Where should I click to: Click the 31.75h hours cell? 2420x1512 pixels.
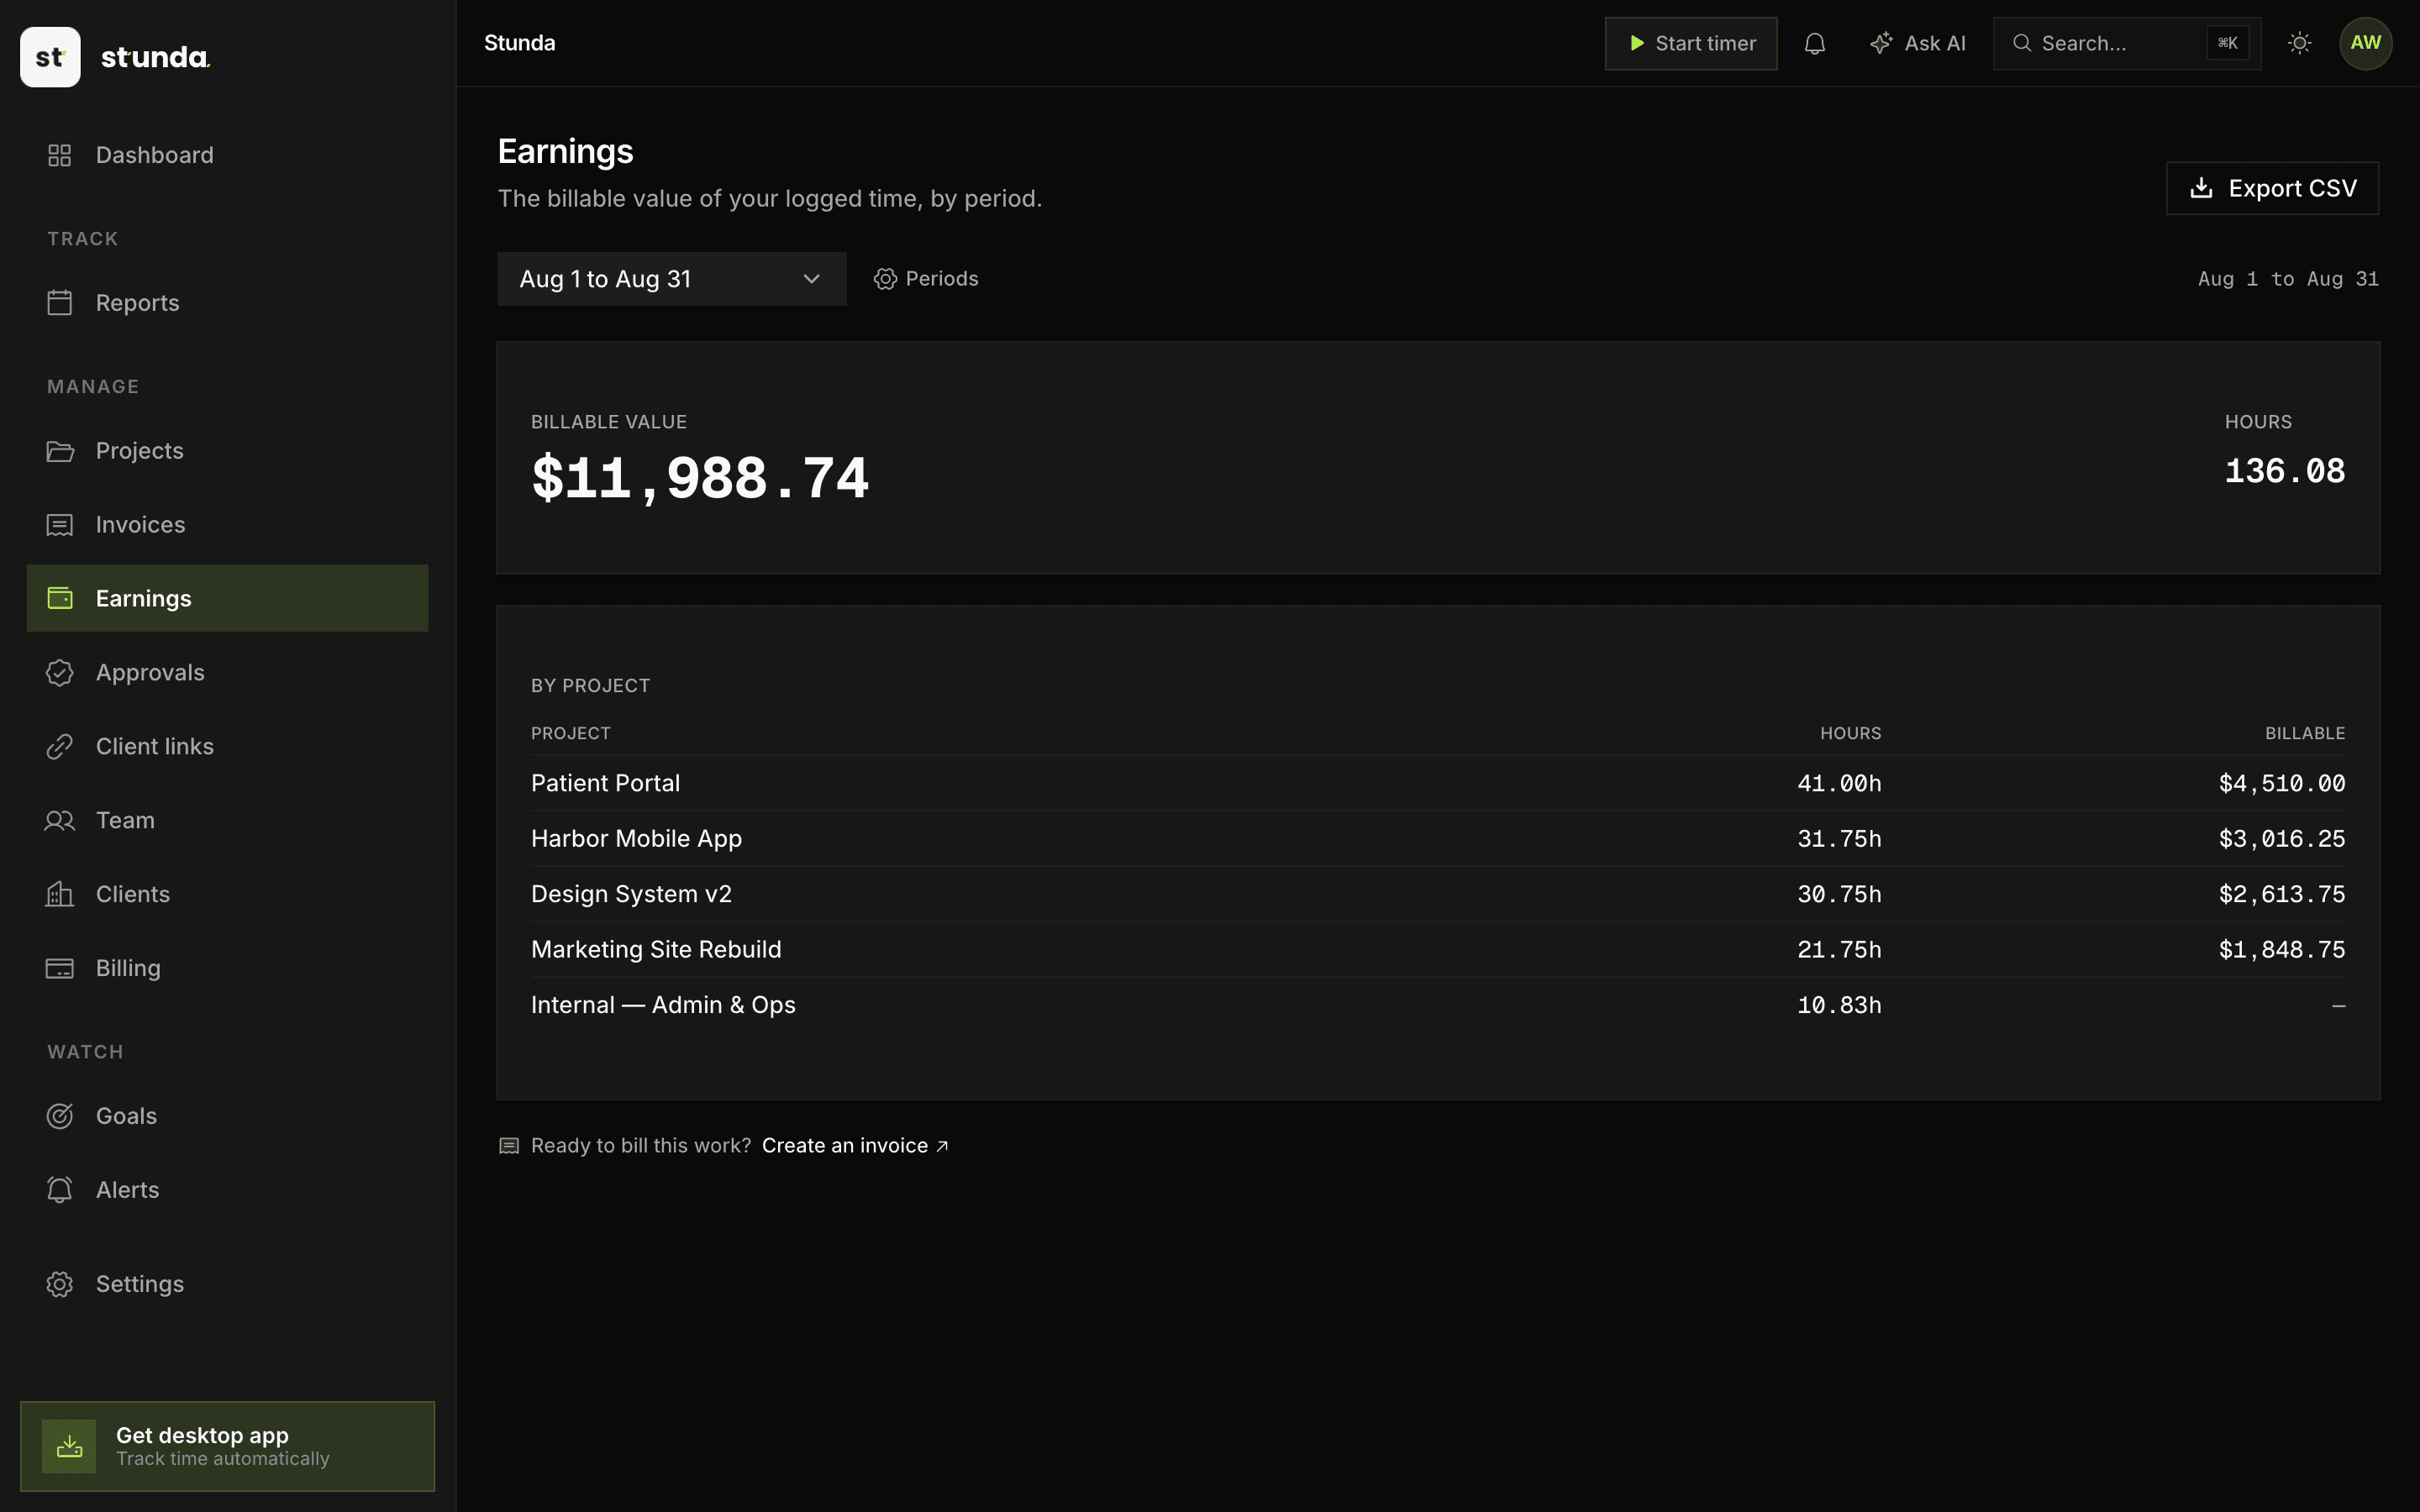click(x=1839, y=839)
